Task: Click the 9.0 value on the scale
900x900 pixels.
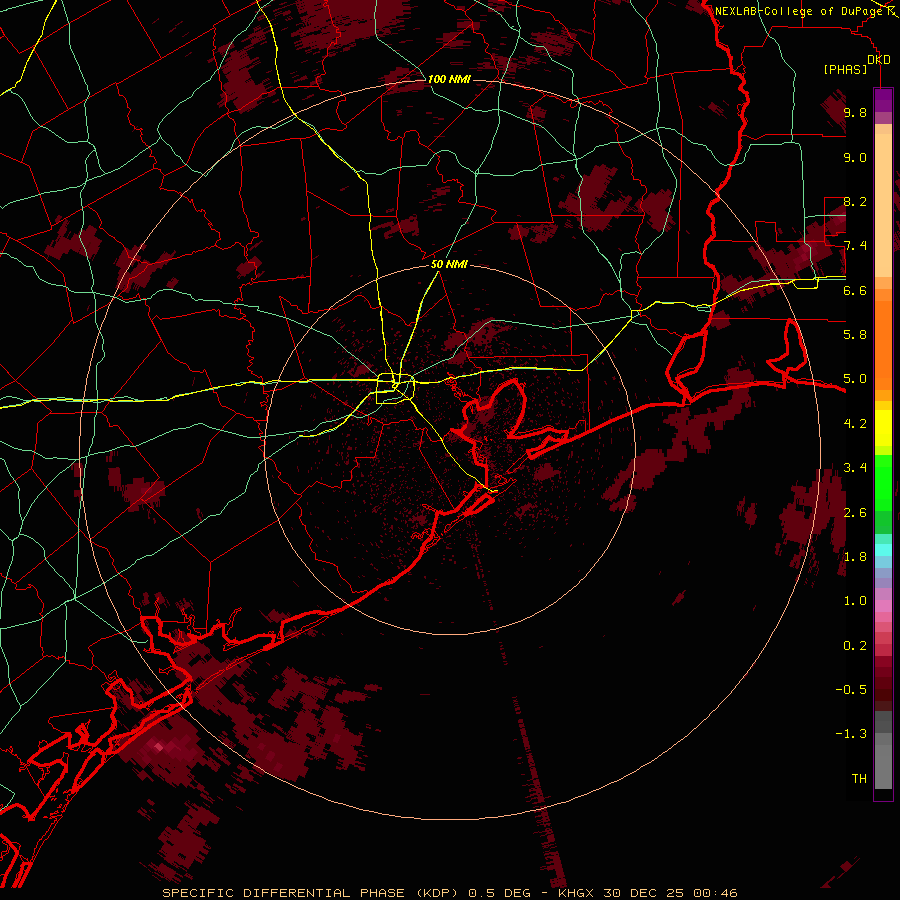Action: pos(855,158)
